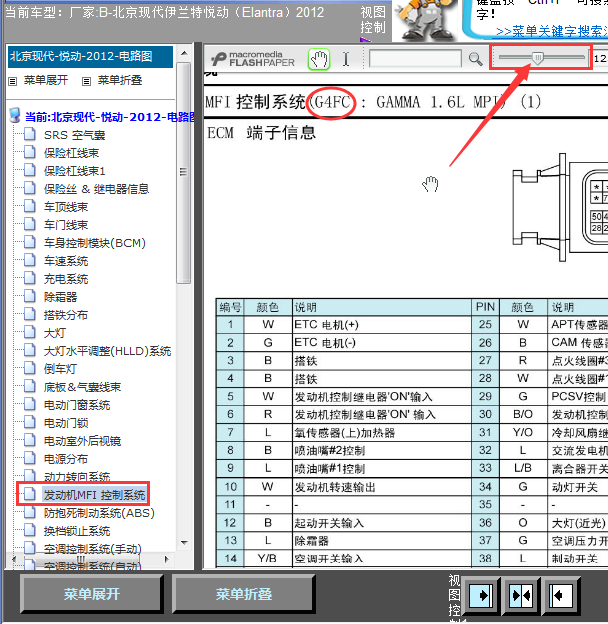Viewport: 608px width, 624px height.
Task: Click the PIN column header in table
Action: (485, 307)
